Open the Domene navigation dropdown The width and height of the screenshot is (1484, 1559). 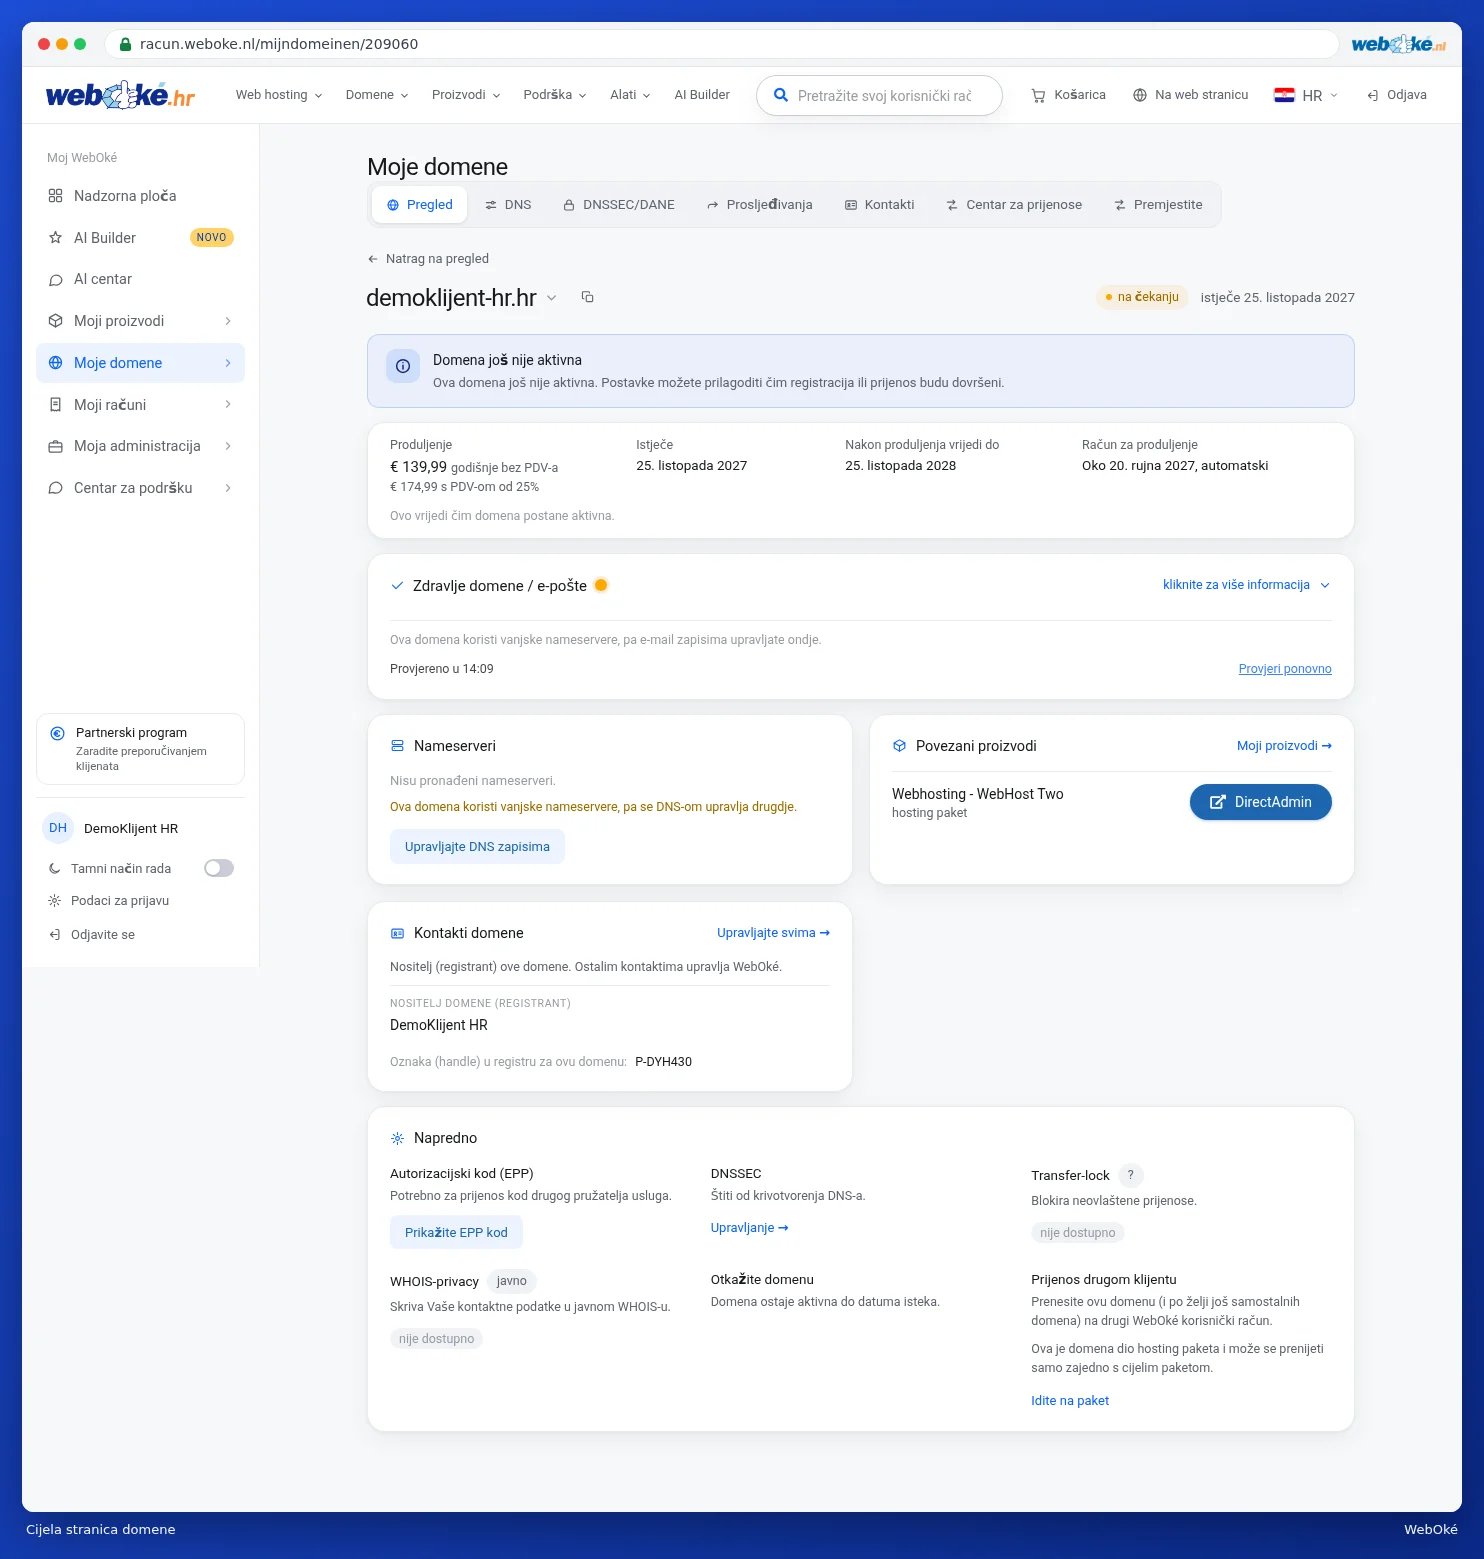(377, 95)
